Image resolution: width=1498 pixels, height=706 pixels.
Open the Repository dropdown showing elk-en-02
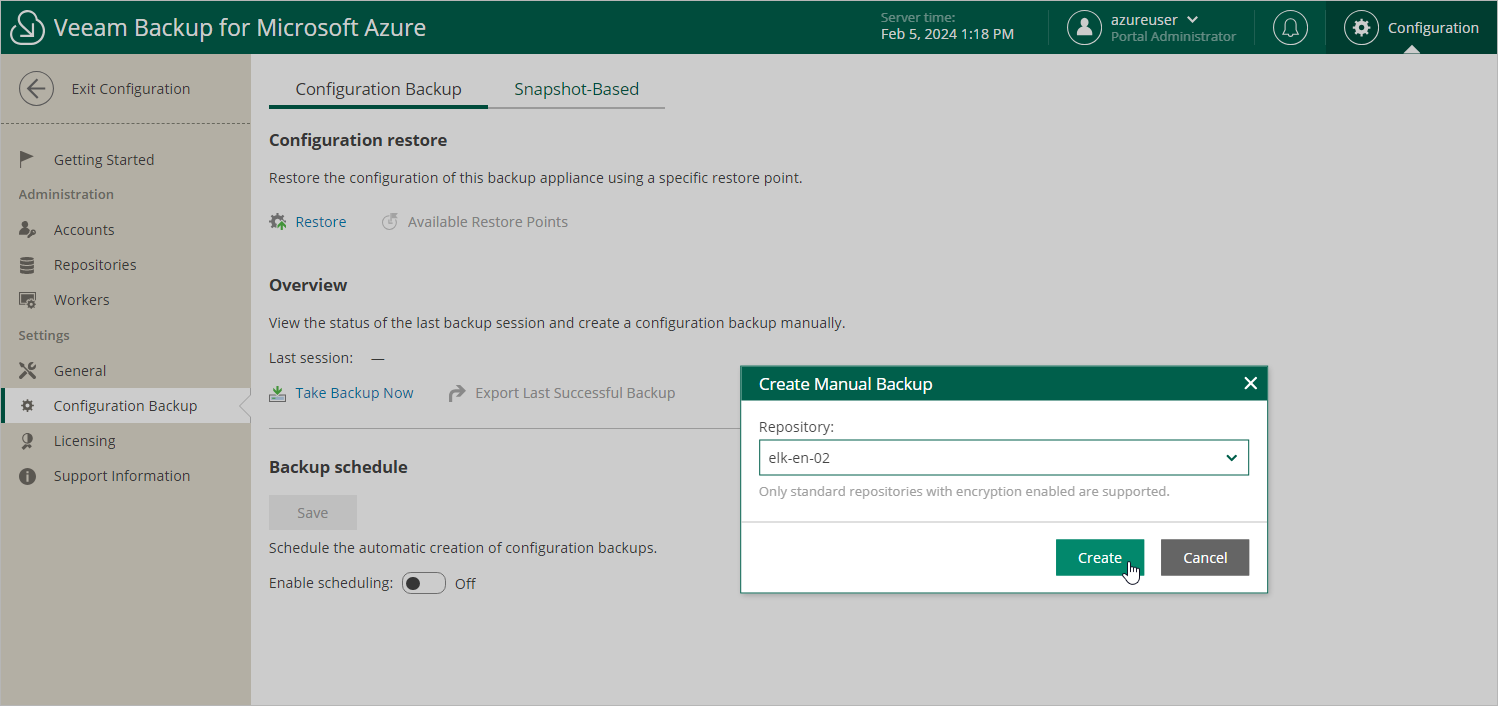coord(1004,458)
